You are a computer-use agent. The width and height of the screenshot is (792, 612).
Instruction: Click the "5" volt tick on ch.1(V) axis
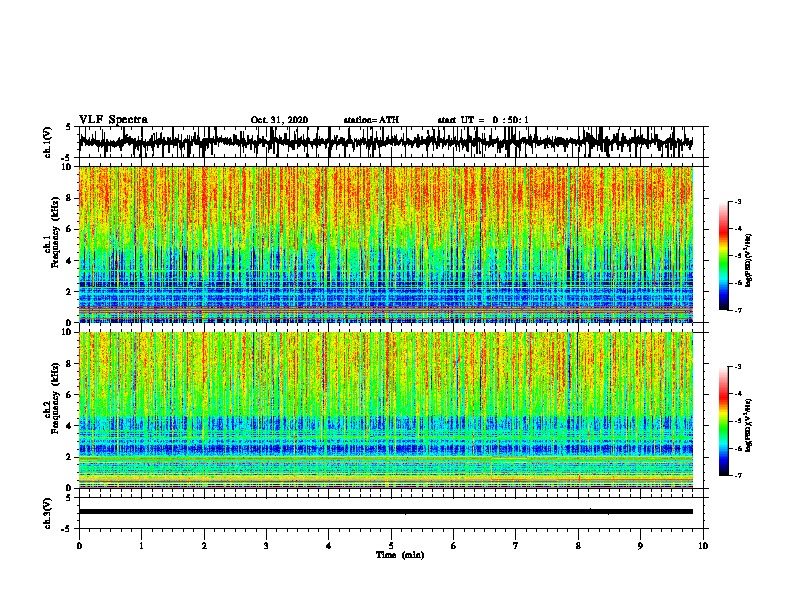[x=69, y=127]
